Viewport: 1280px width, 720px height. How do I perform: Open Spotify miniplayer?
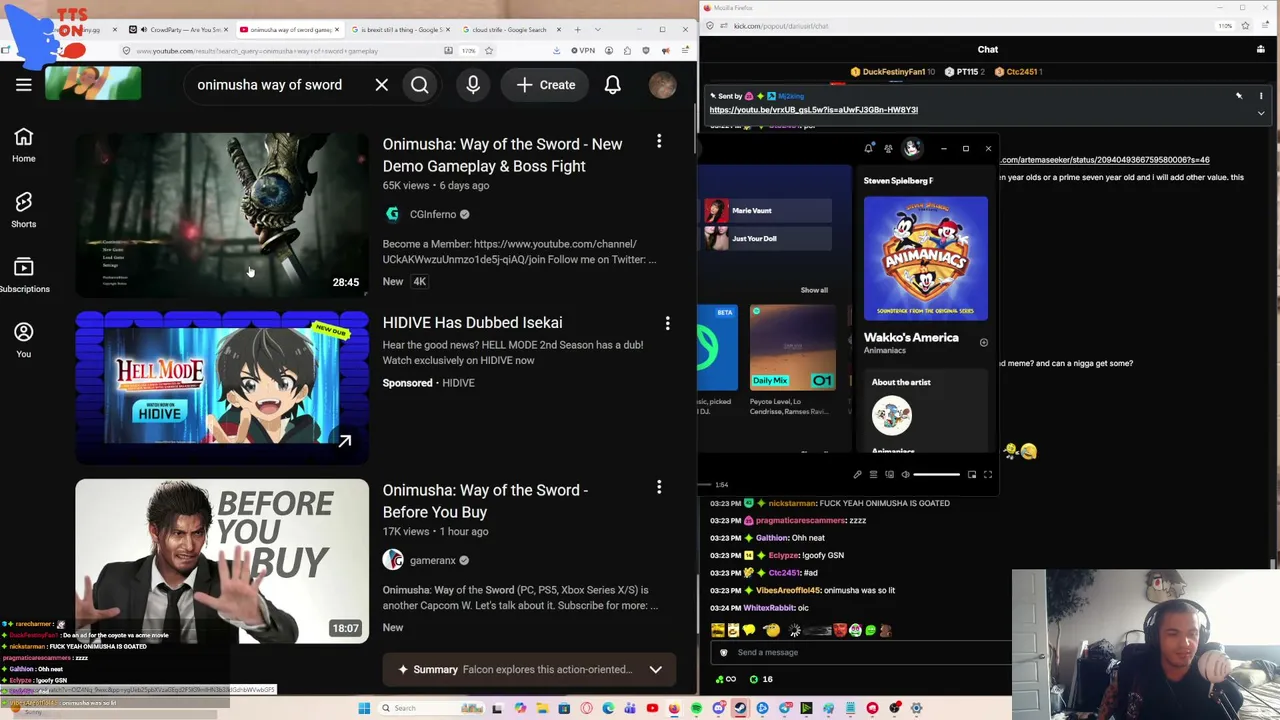[971, 475]
